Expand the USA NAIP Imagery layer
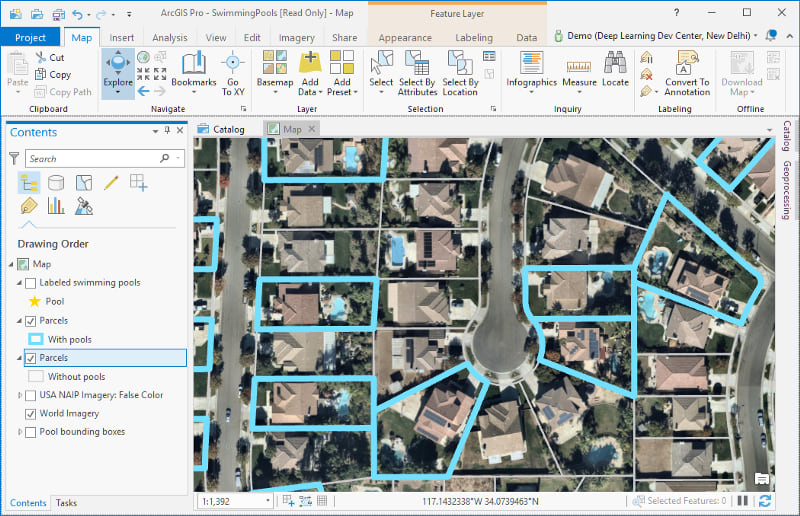 20,395
